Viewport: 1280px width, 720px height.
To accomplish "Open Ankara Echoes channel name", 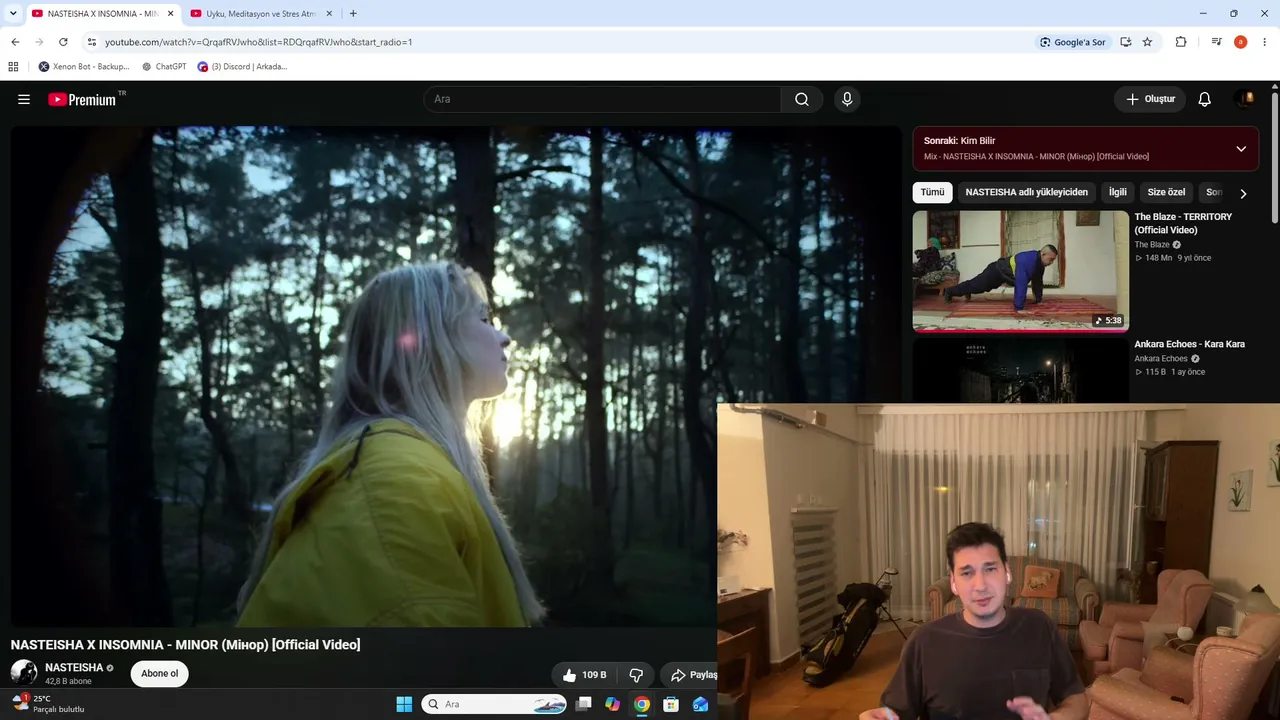I will [x=1161, y=359].
